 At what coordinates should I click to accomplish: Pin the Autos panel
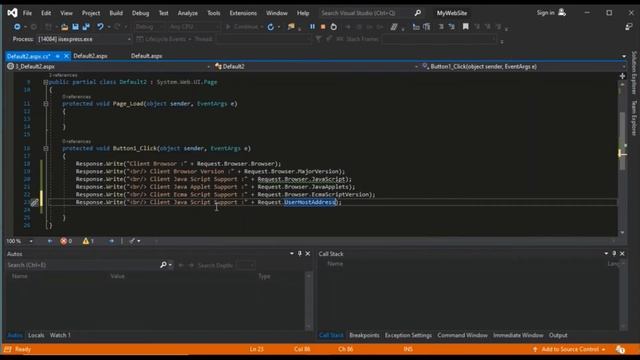(300, 253)
